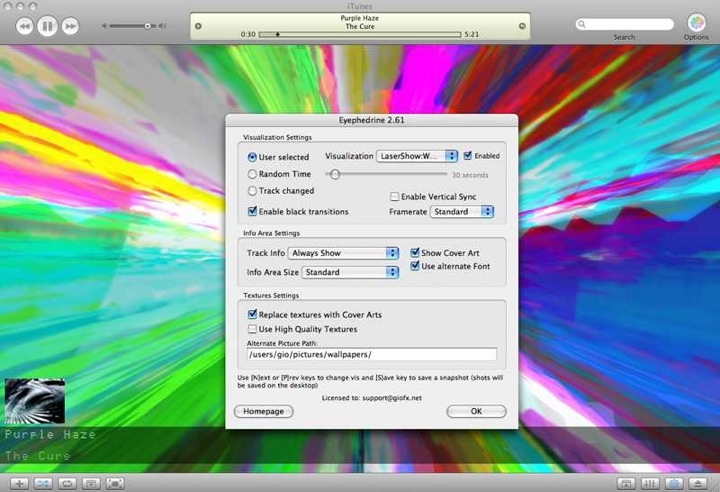Toggle the Enabled checkbox
This screenshot has width=720, height=492.
[x=468, y=156]
